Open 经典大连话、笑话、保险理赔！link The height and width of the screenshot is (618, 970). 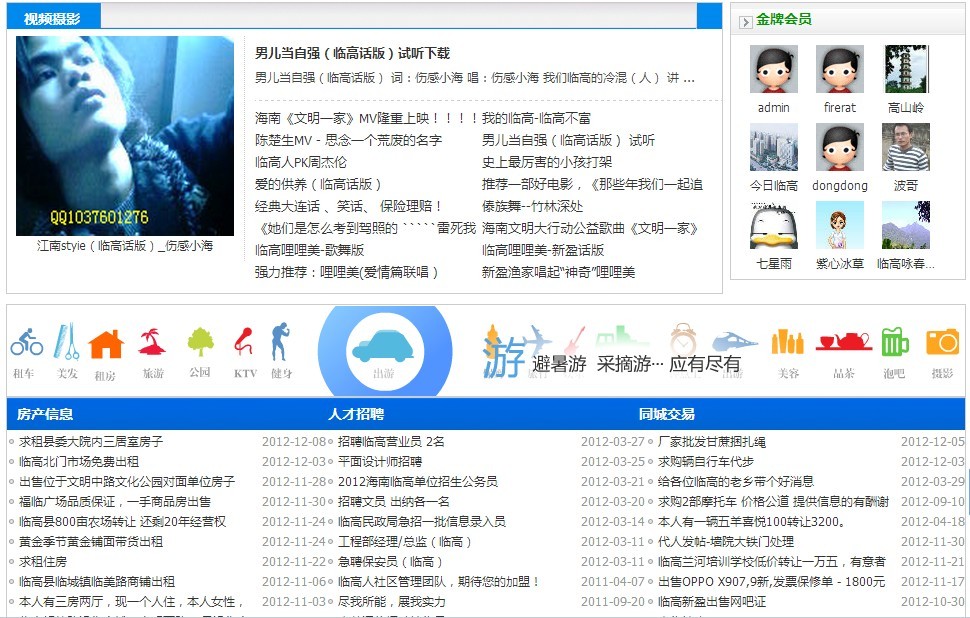pyautogui.click(x=349, y=206)
